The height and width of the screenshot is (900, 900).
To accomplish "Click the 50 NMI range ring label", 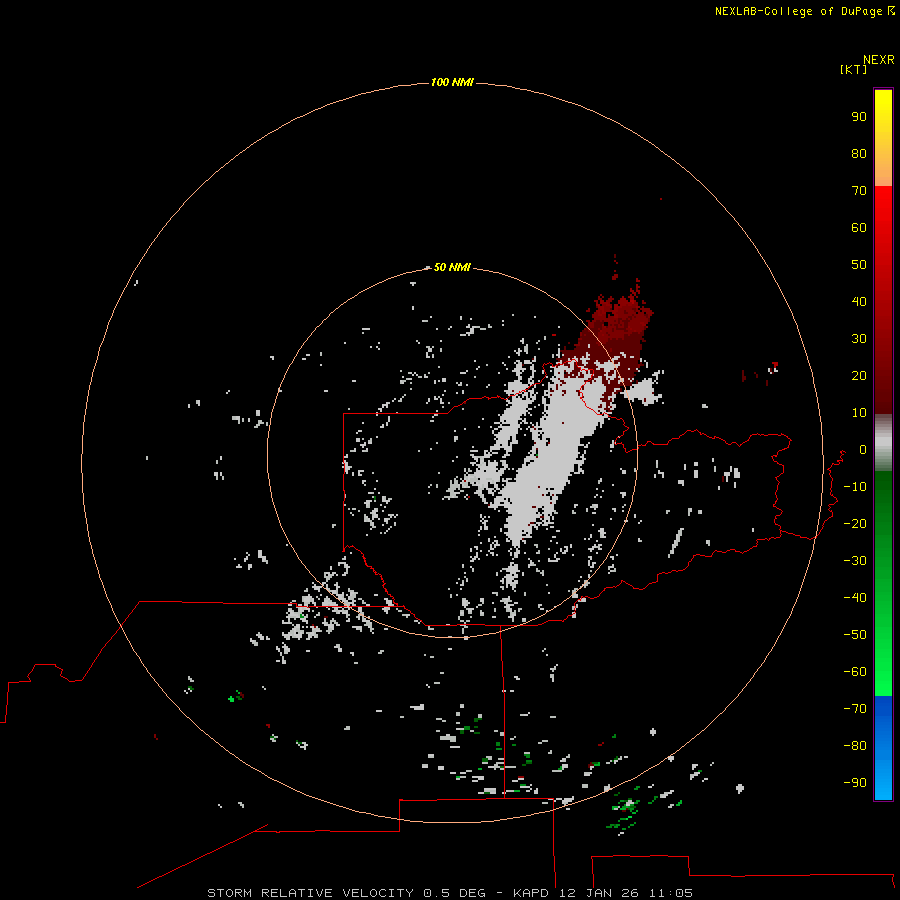I will click(x=452, y=267).
